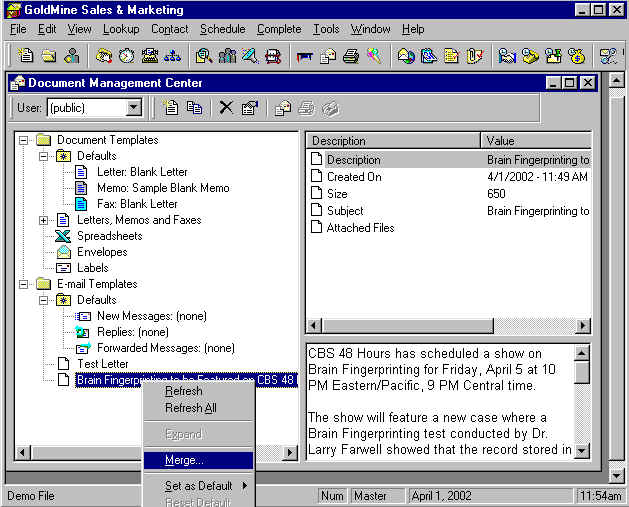Collapse the Defaults node under E-mail Templates
The height and width of the screenshot is (507, 629).
(x=43, y=300)
